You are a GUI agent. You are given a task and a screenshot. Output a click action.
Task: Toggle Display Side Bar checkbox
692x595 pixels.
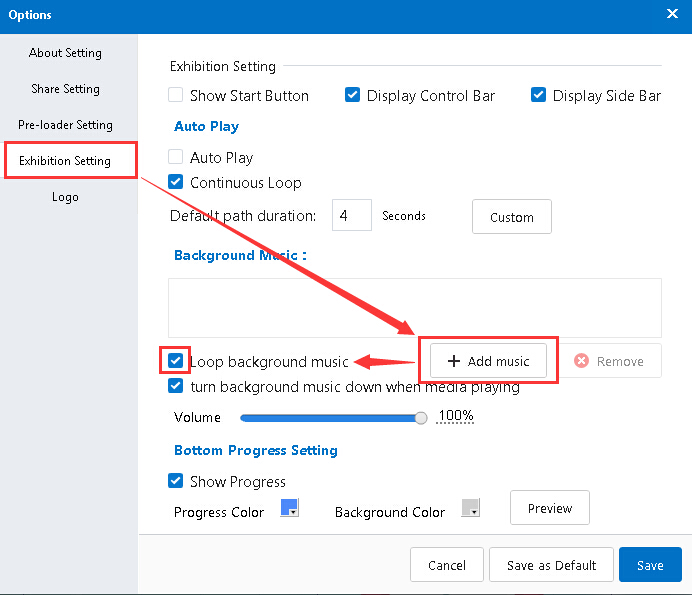tap(538, 95)
